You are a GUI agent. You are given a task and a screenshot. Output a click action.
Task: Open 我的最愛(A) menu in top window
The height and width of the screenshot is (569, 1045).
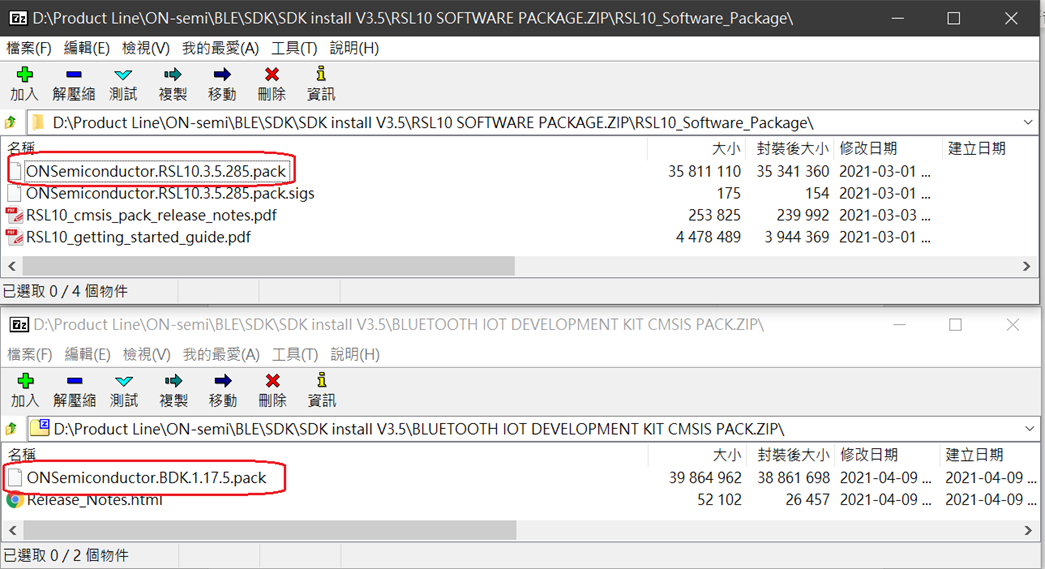click(220, 48)
